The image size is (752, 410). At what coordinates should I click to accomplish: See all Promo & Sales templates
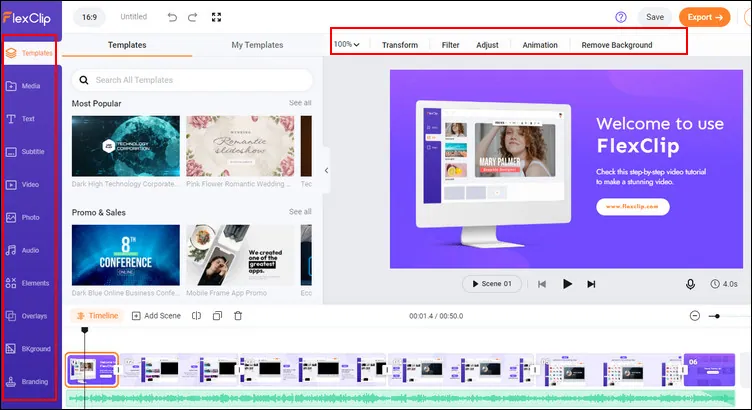click(300, 211)
